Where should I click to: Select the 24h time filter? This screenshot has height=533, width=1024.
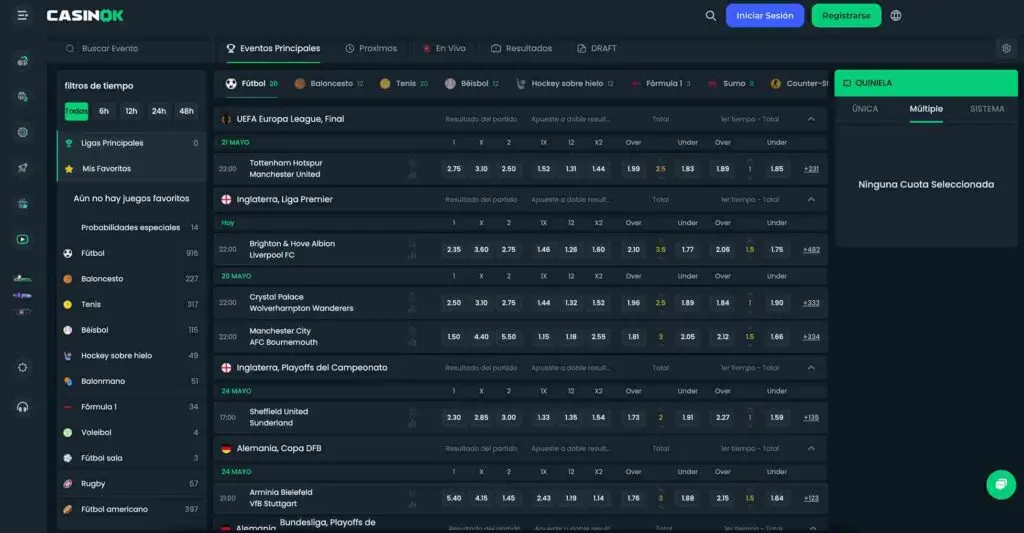159,111
